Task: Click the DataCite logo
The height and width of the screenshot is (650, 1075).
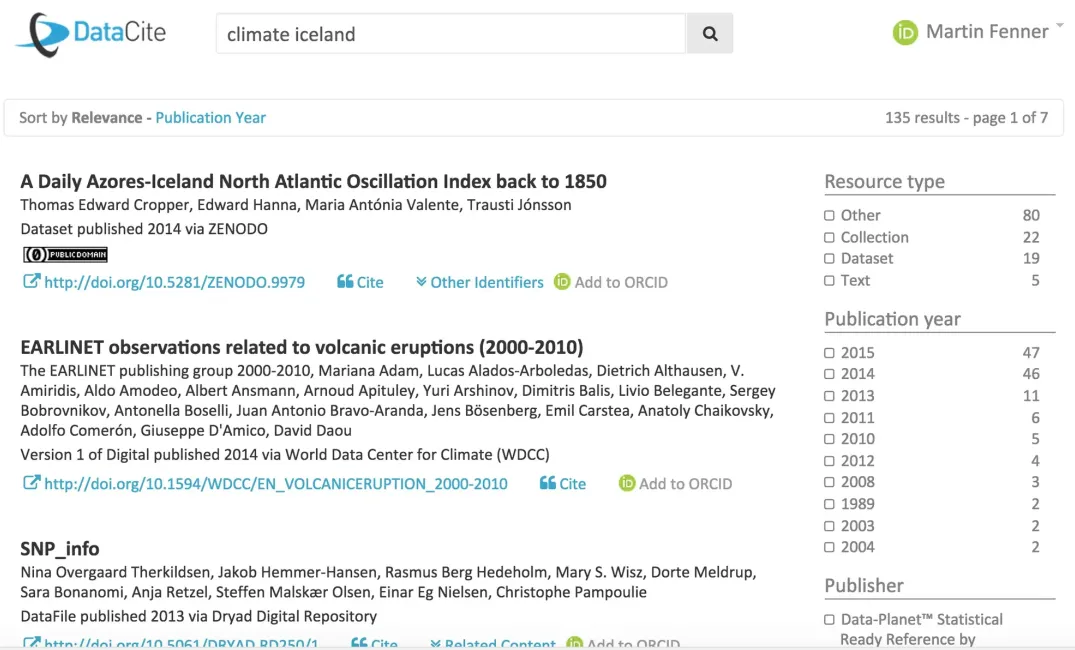Action: pyautogui.click(x=90, y=33)
